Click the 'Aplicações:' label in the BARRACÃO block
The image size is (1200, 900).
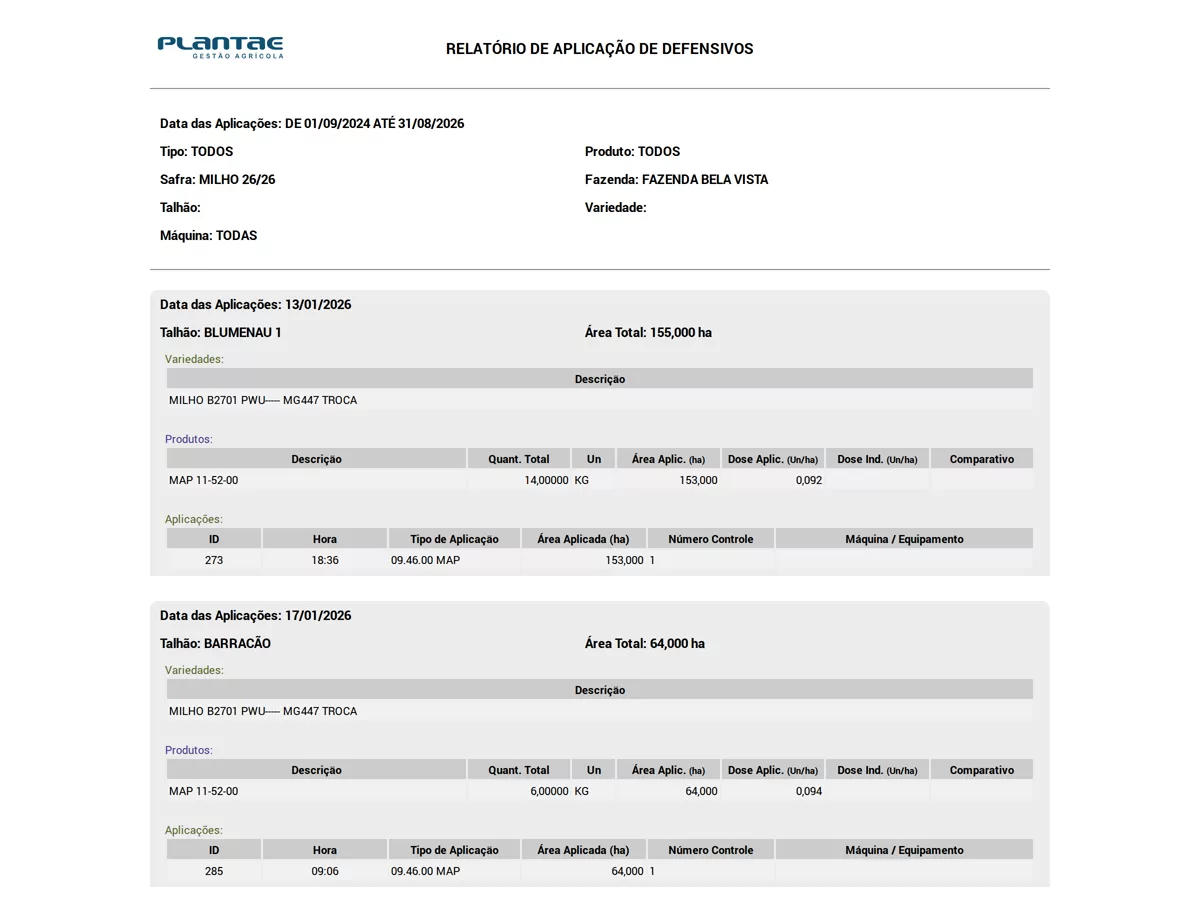[x=194, y=830]
